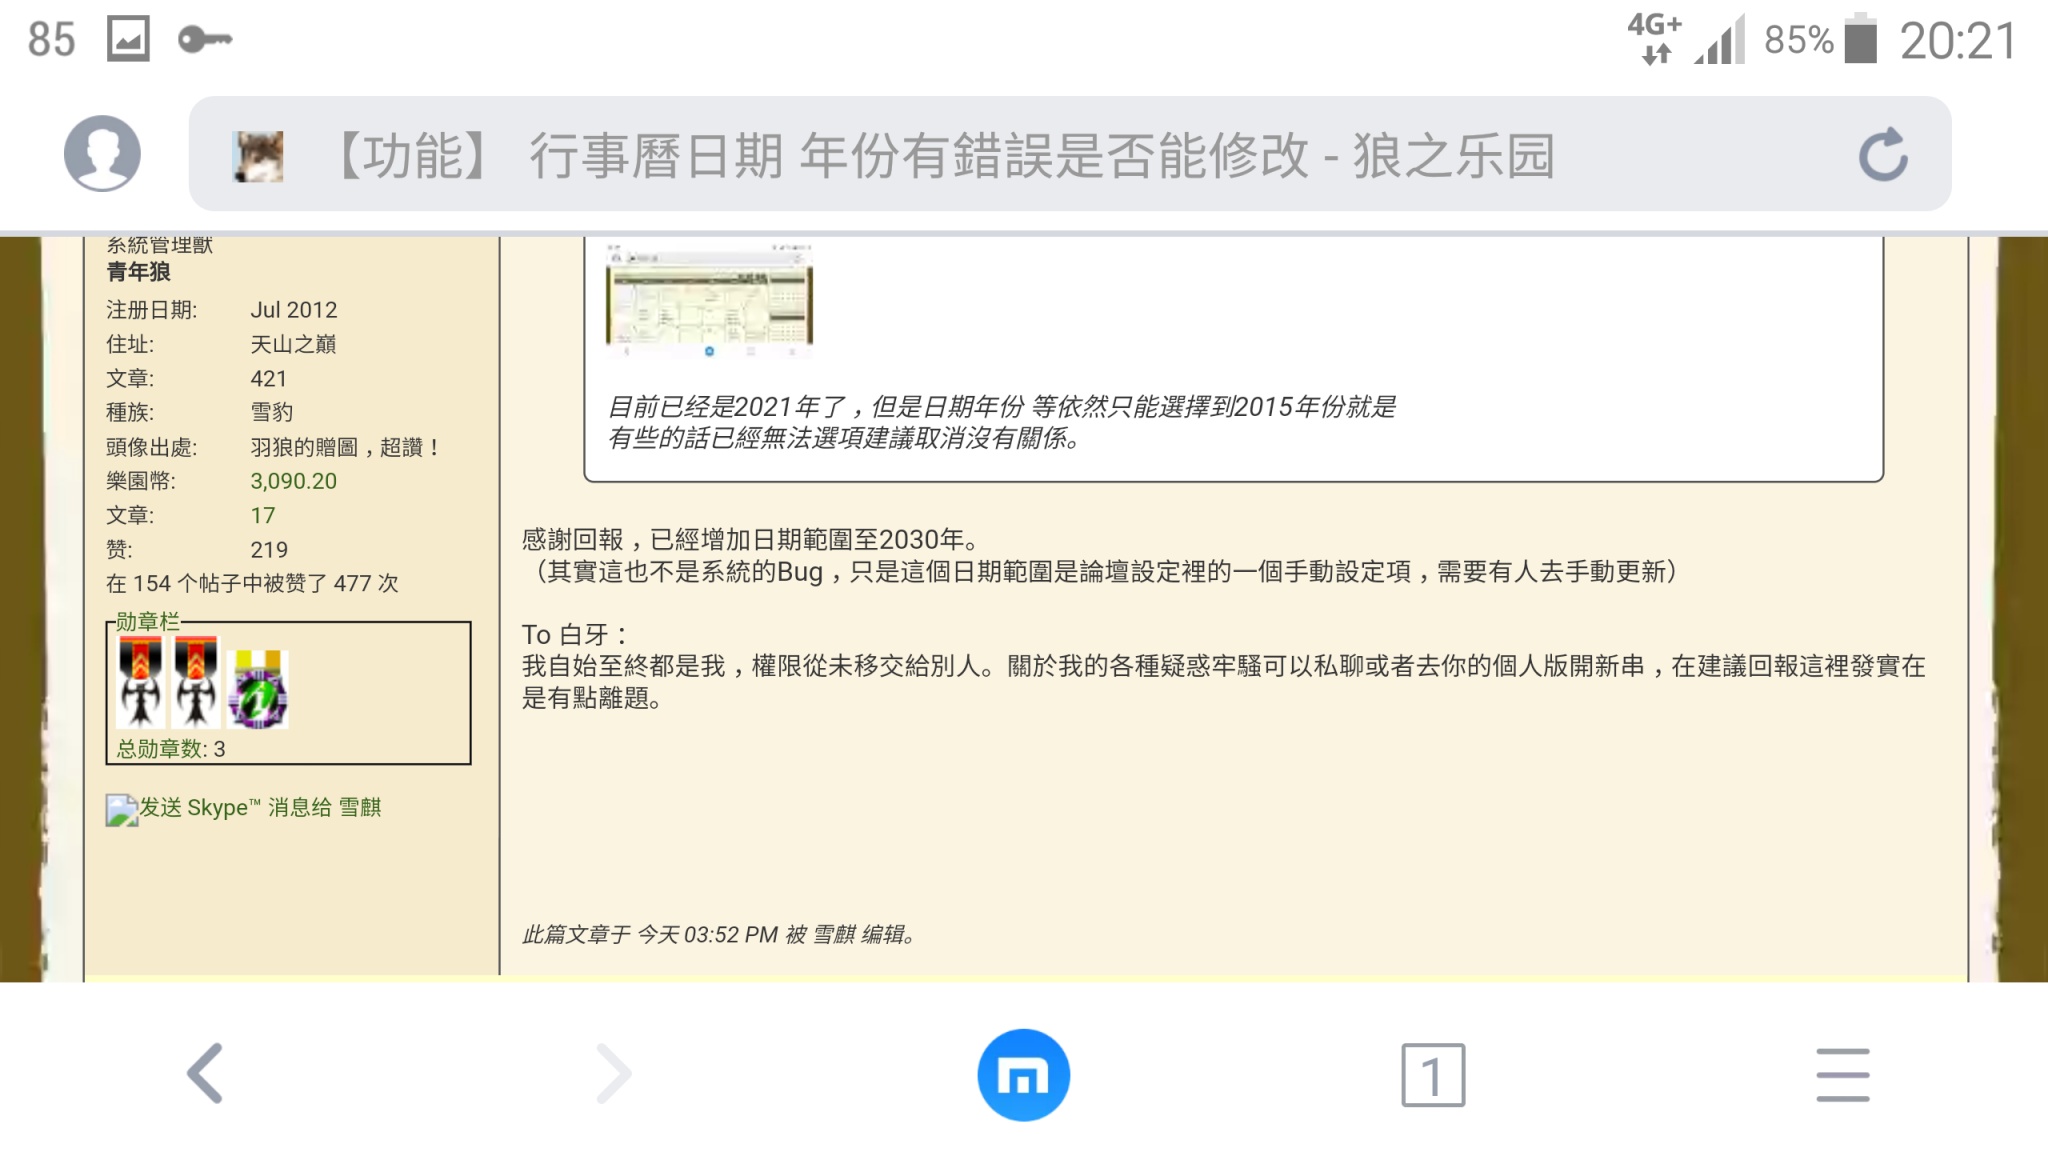Click the 3,090.20 樂園幣 value
The image size is (2048, 1152).
293,481
